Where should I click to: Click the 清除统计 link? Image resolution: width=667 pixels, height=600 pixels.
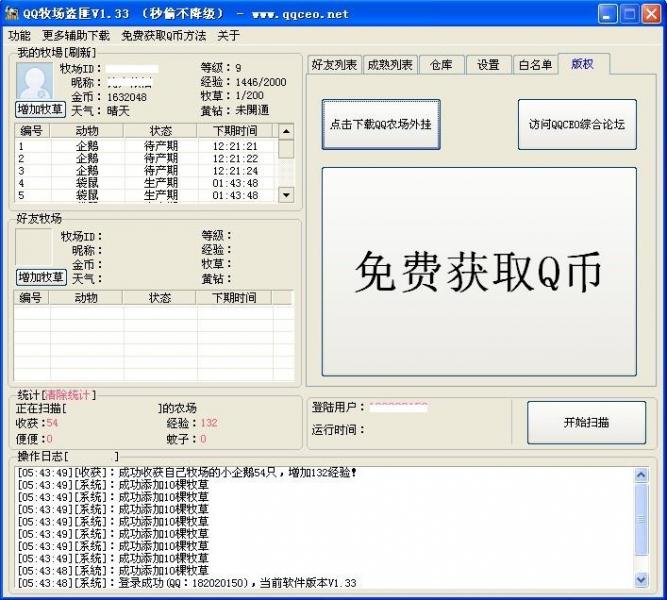point(68,395)
